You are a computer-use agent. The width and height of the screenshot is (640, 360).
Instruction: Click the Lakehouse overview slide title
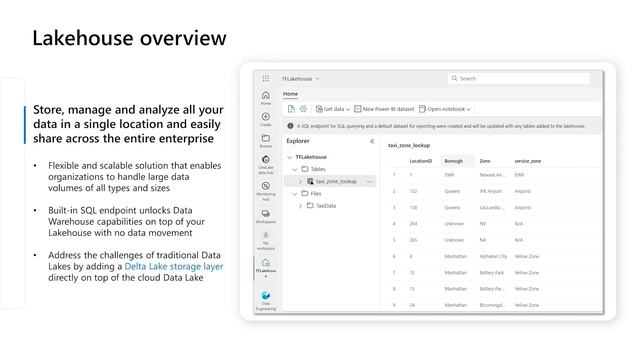[129, 38]
